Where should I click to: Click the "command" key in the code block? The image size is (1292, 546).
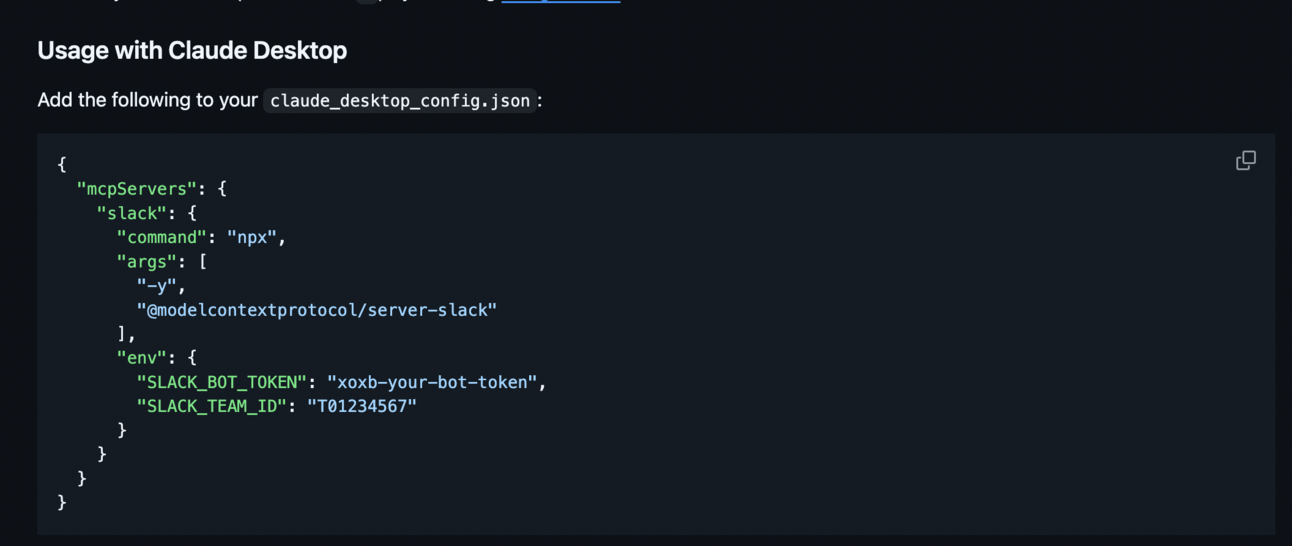[x=161, y=237]
